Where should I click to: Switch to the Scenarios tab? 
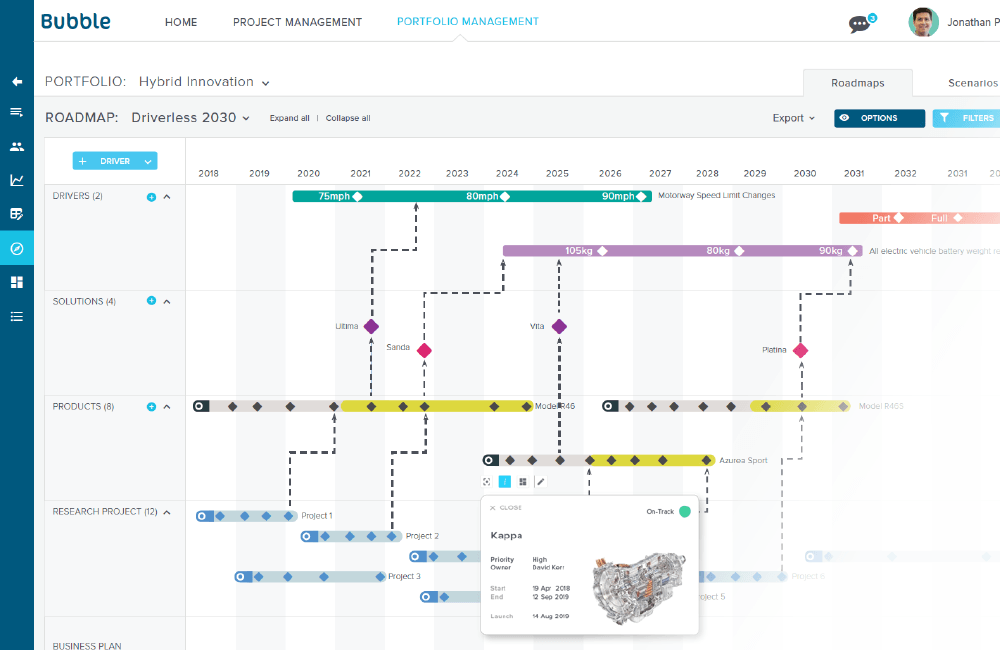(x=973, y=83)
